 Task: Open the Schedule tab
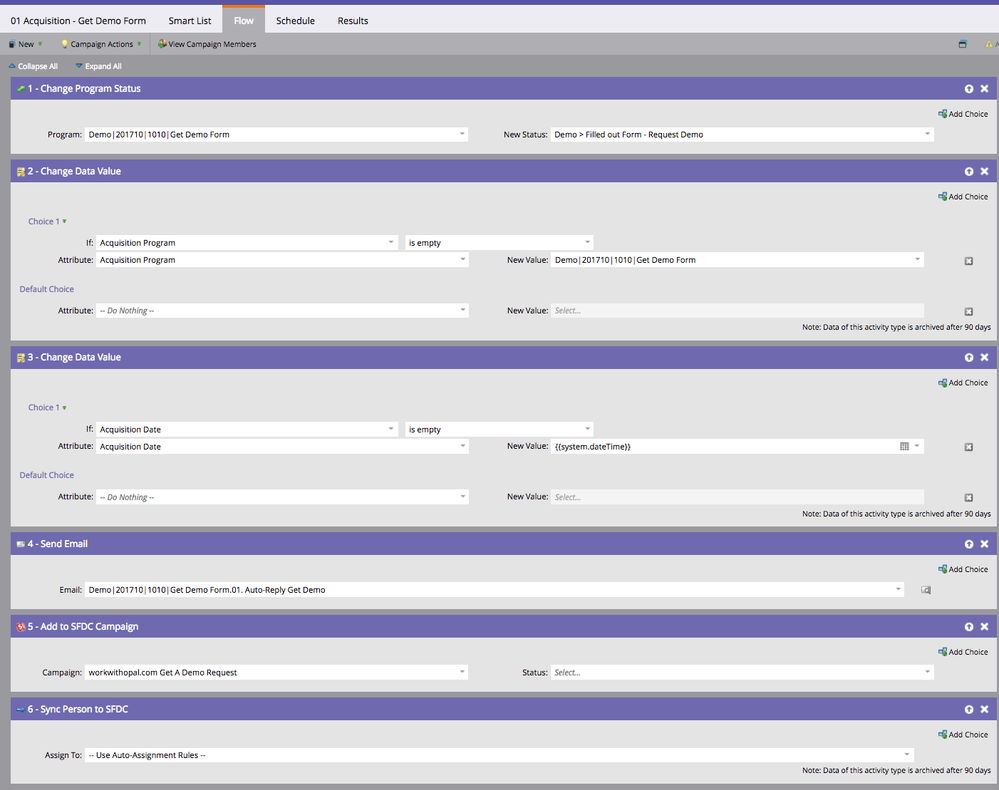(x=295, y=20)
